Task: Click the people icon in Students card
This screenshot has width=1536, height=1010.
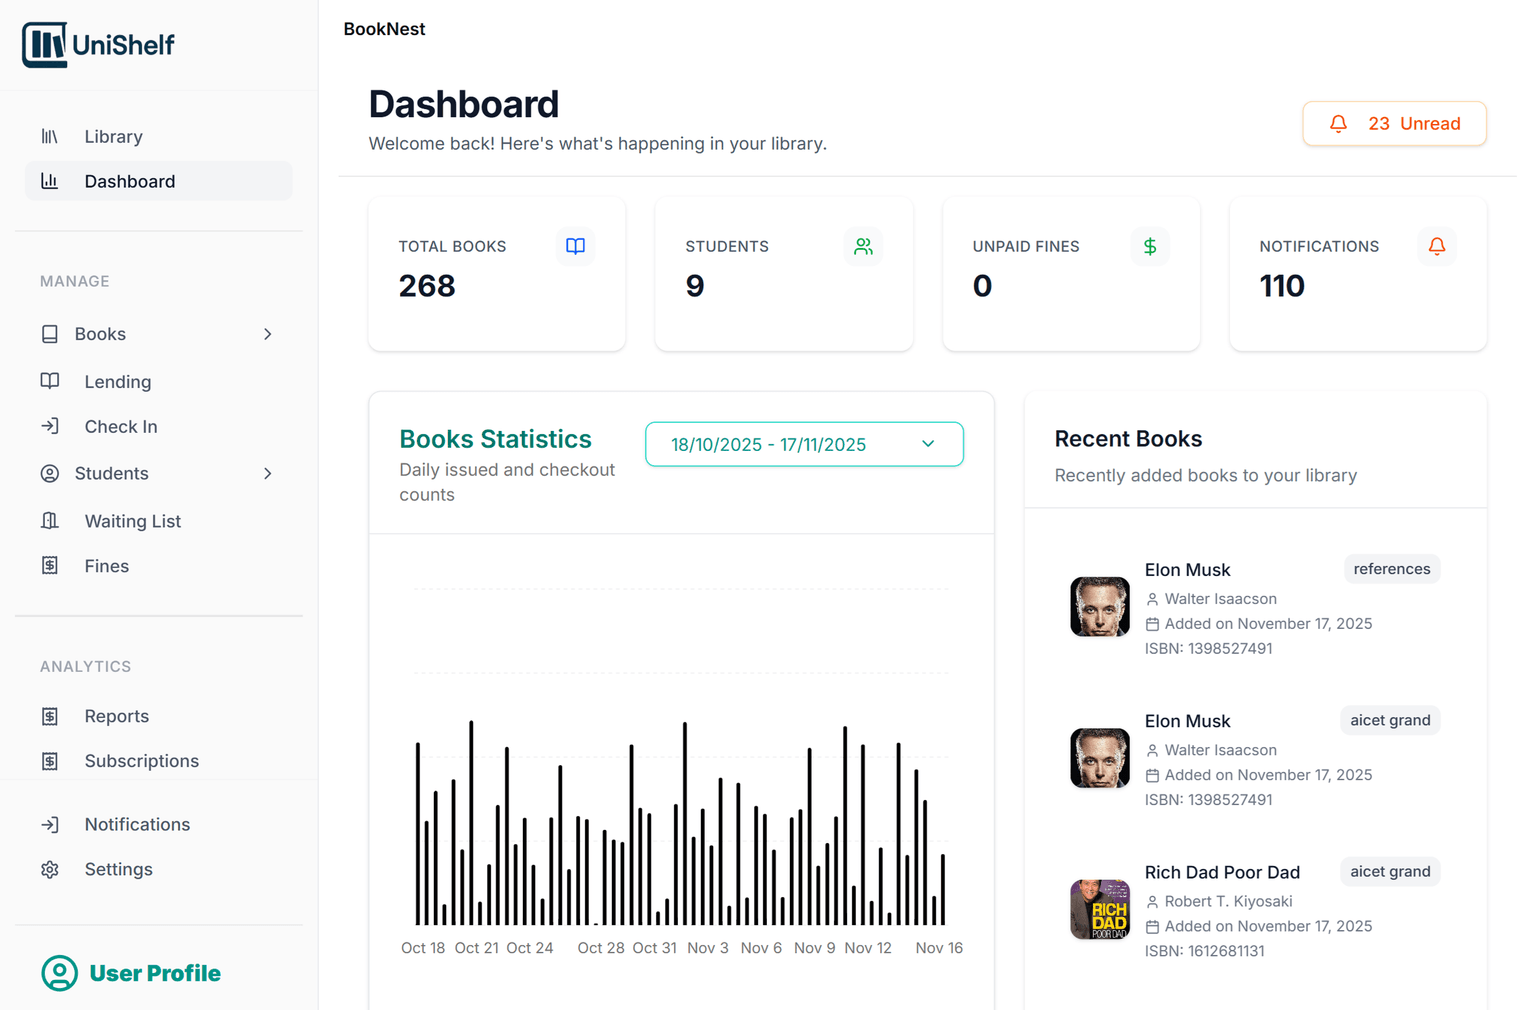Action: click(x=863, y=246)
